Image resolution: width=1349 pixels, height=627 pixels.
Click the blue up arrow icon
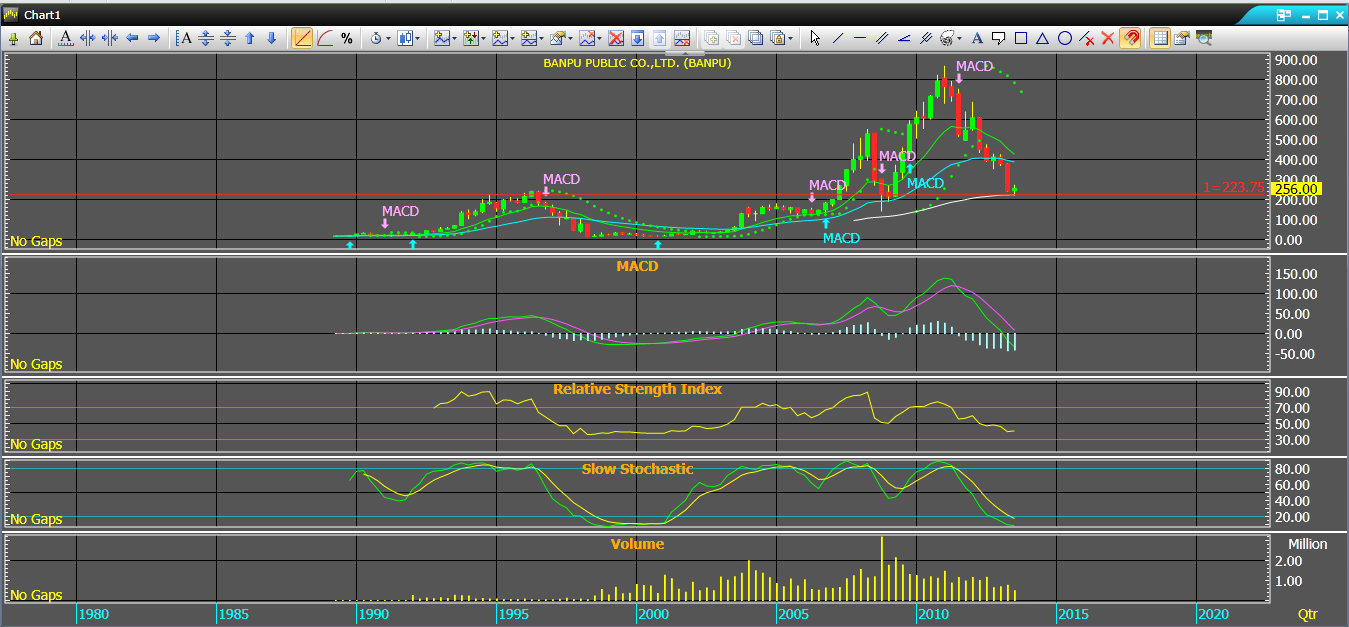coord(250,38)
